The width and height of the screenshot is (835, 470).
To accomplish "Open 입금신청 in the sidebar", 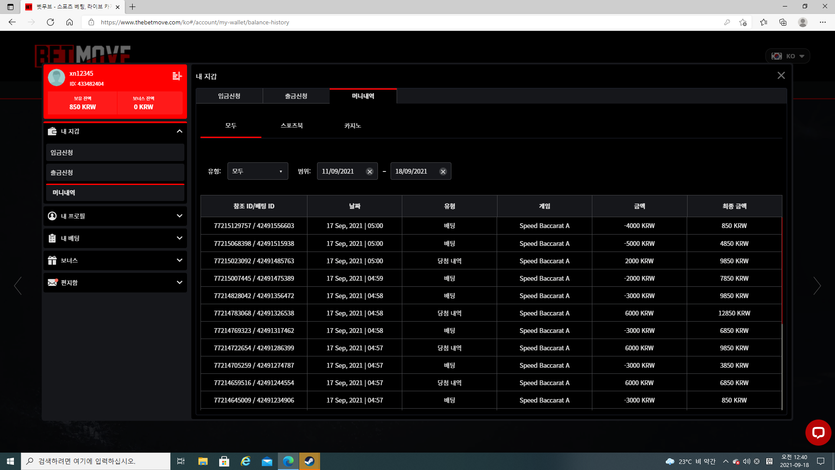I will (x=115, y=153).
